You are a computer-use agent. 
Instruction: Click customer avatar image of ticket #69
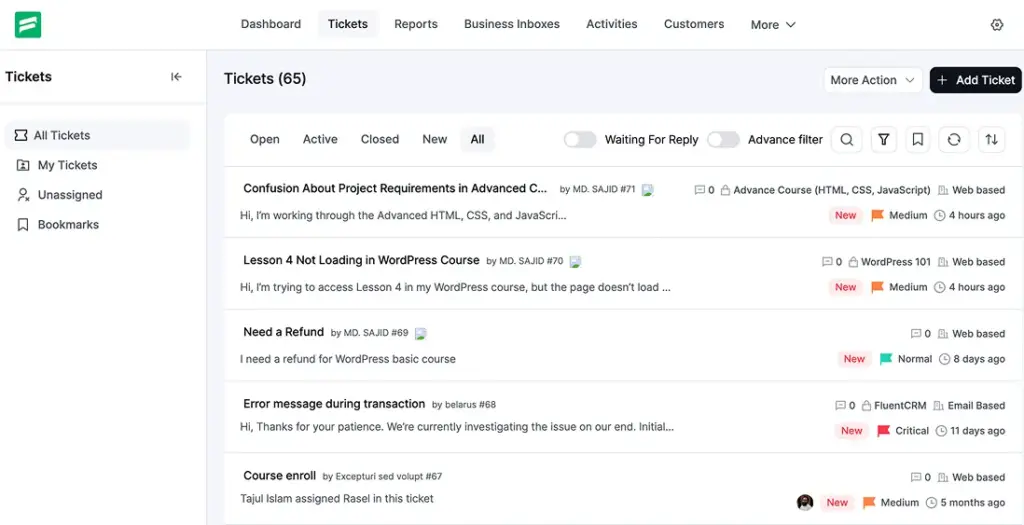point(421,334)
